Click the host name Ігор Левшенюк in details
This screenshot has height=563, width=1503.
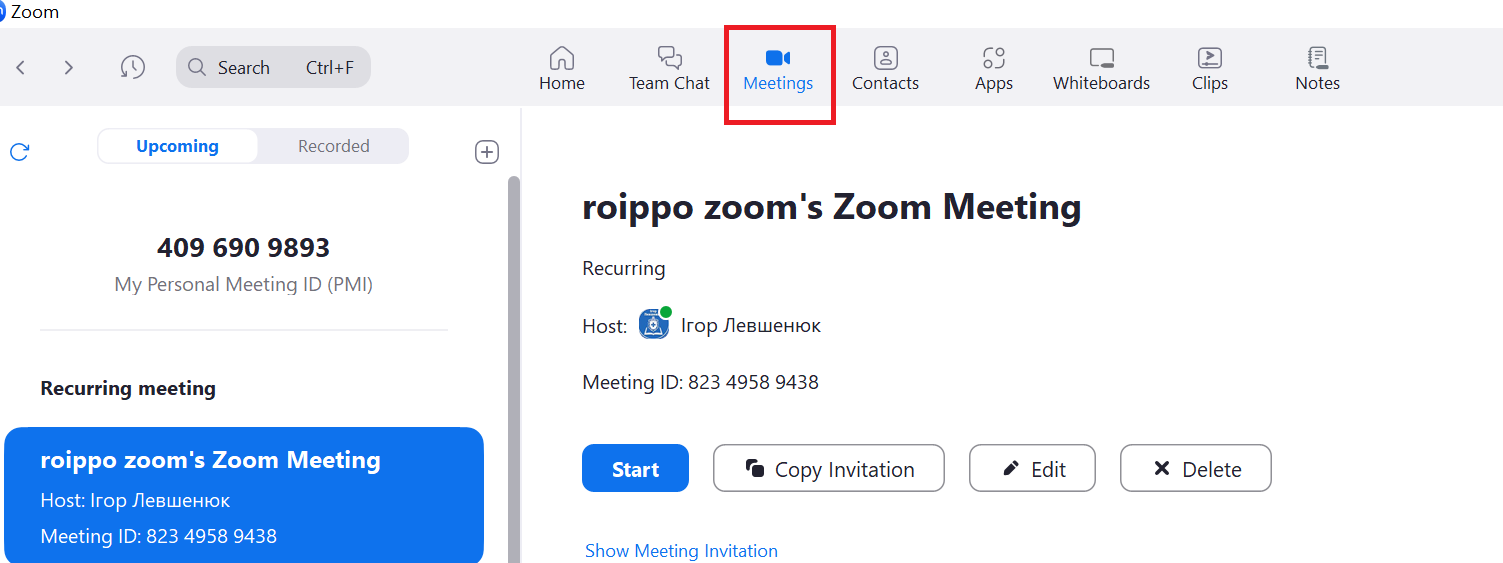click(750, 326)
